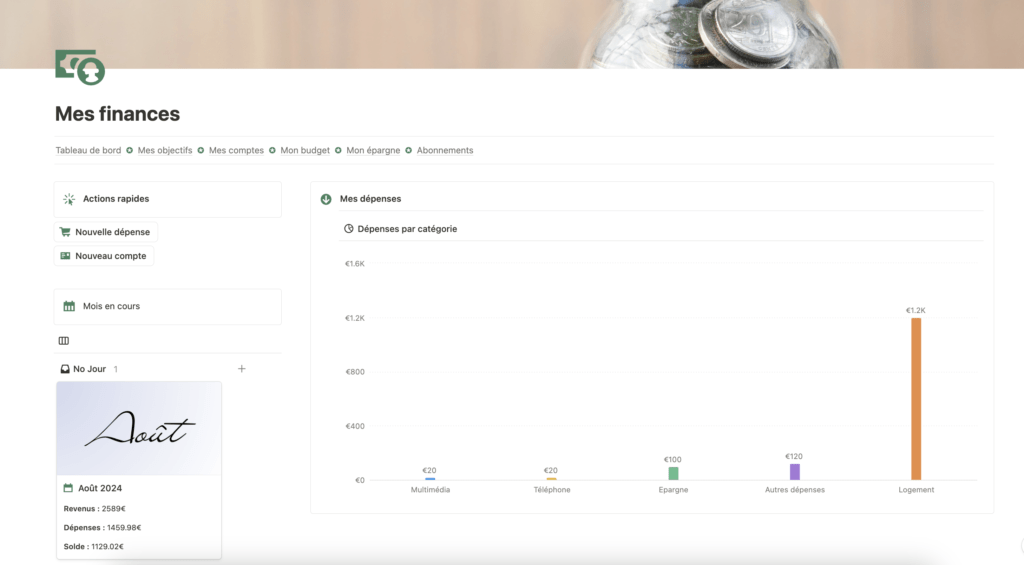Open the Mes comptes page

[x=236, y=151]
